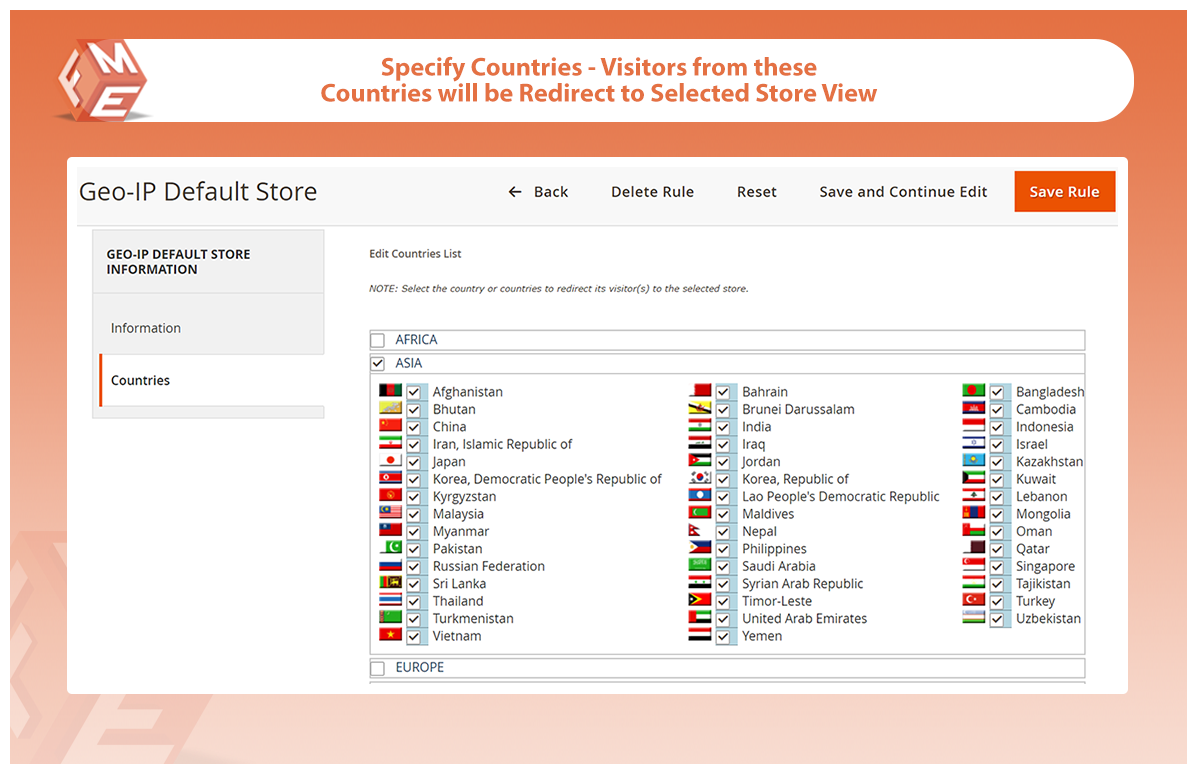
Task: Uncheck the China checkbox
Action: point(414,427)
